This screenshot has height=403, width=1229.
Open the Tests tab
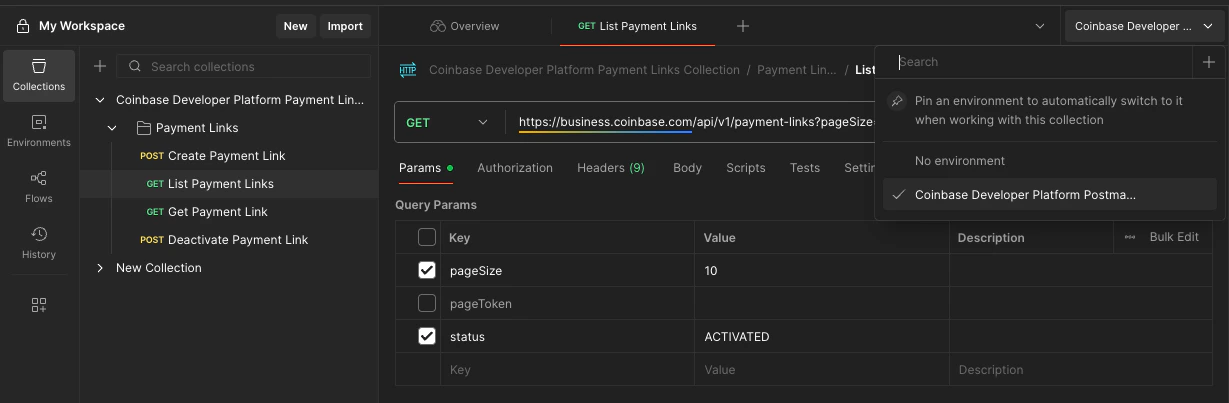pyautogui.click(x=805, y=168)
